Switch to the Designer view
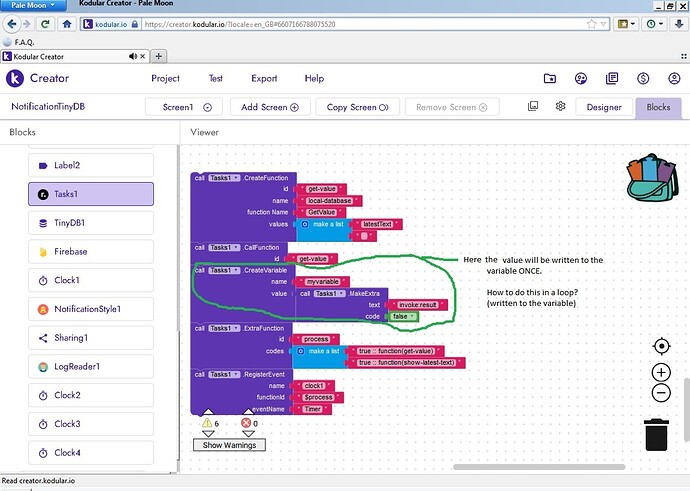The height and width of the screenshot is (491, 690). coord(604,107)
